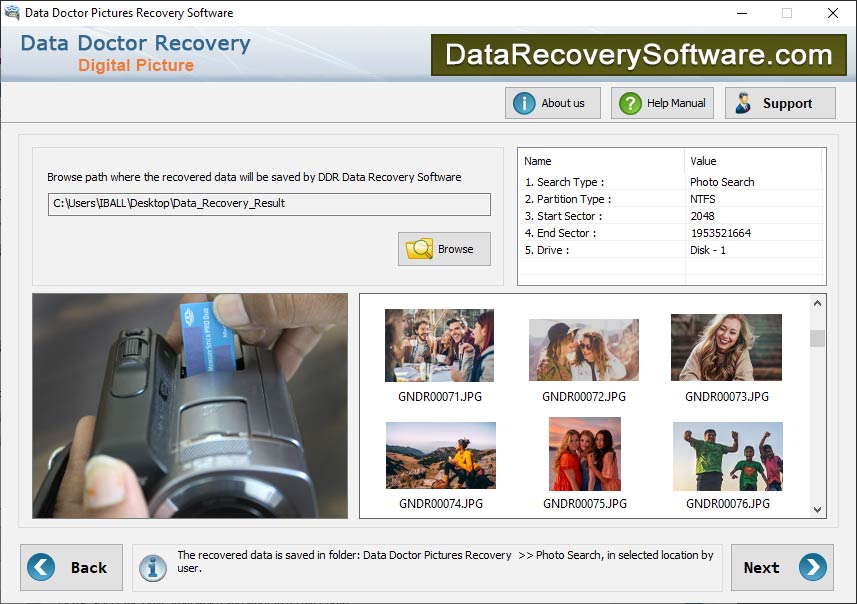Image resolution: width=857 pixels, height=604 pixels.
Task: Click the Browse button
Action: pos(444,249)
